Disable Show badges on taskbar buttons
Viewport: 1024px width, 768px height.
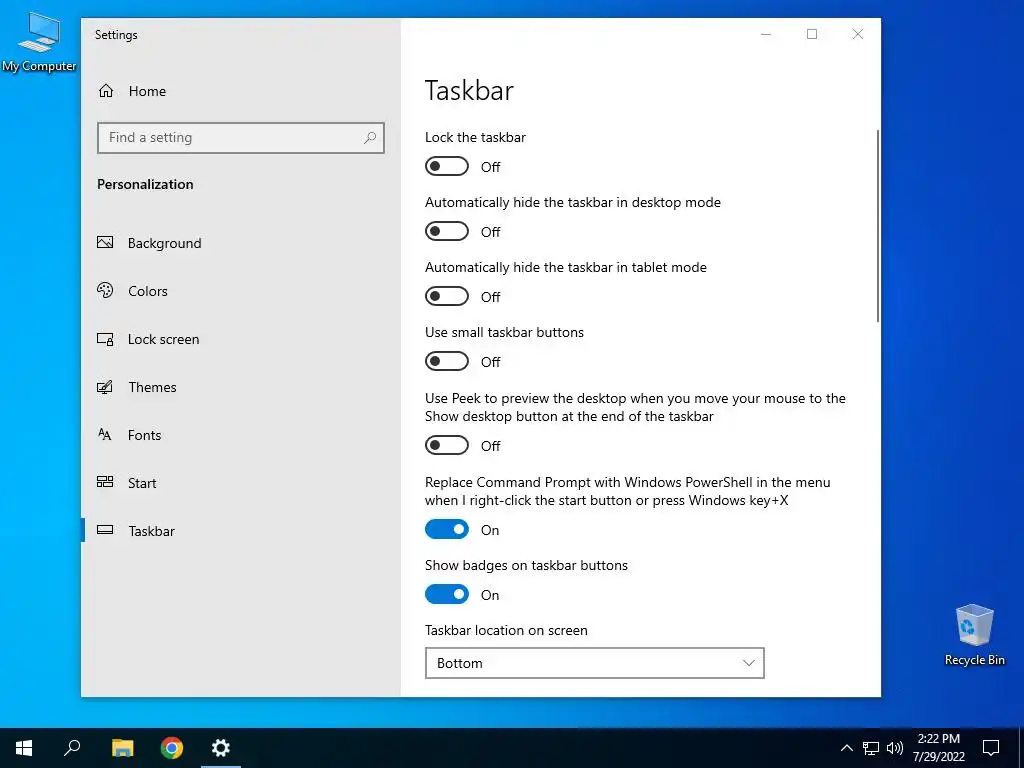(x=447, y=594)
